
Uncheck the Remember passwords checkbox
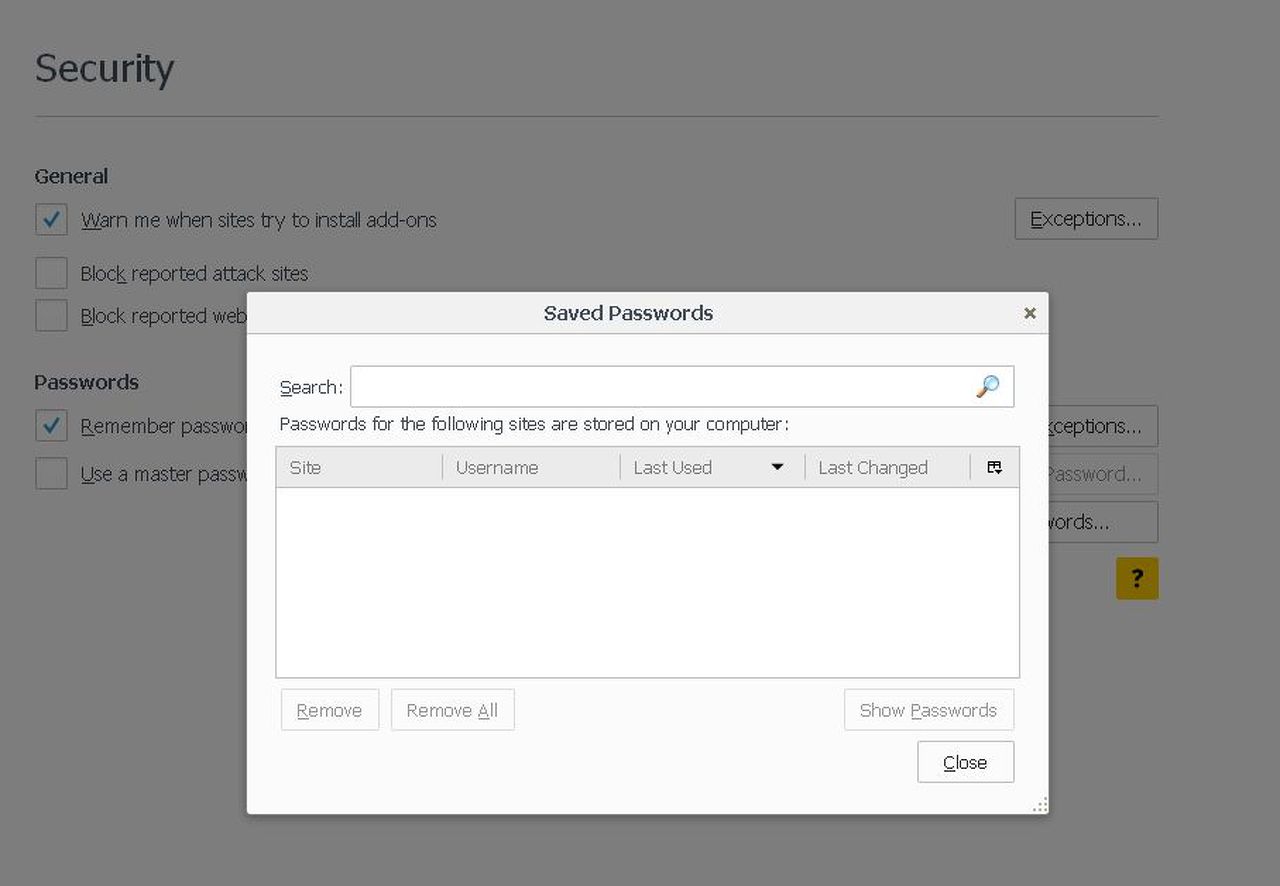(x=52, y=426)
